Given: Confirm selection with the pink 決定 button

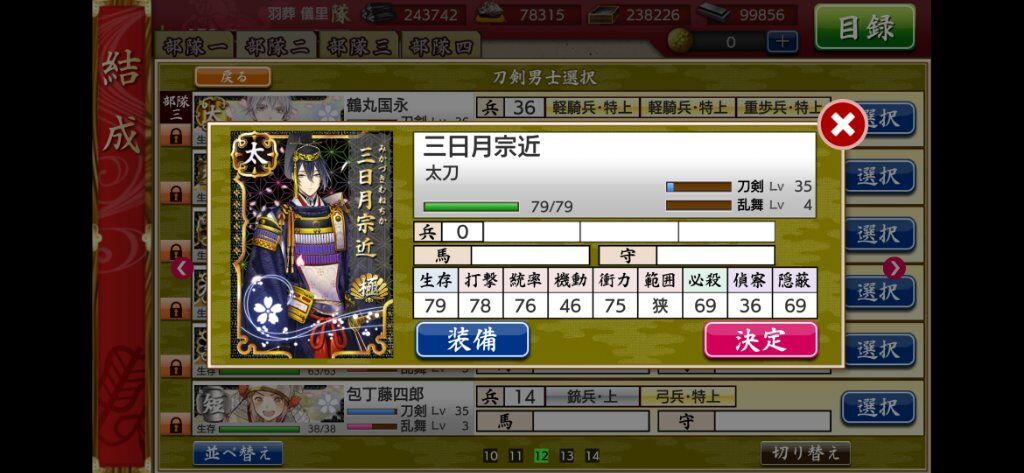Looking at the screenshot, I should pyautogui.click(x=761, y=340).
